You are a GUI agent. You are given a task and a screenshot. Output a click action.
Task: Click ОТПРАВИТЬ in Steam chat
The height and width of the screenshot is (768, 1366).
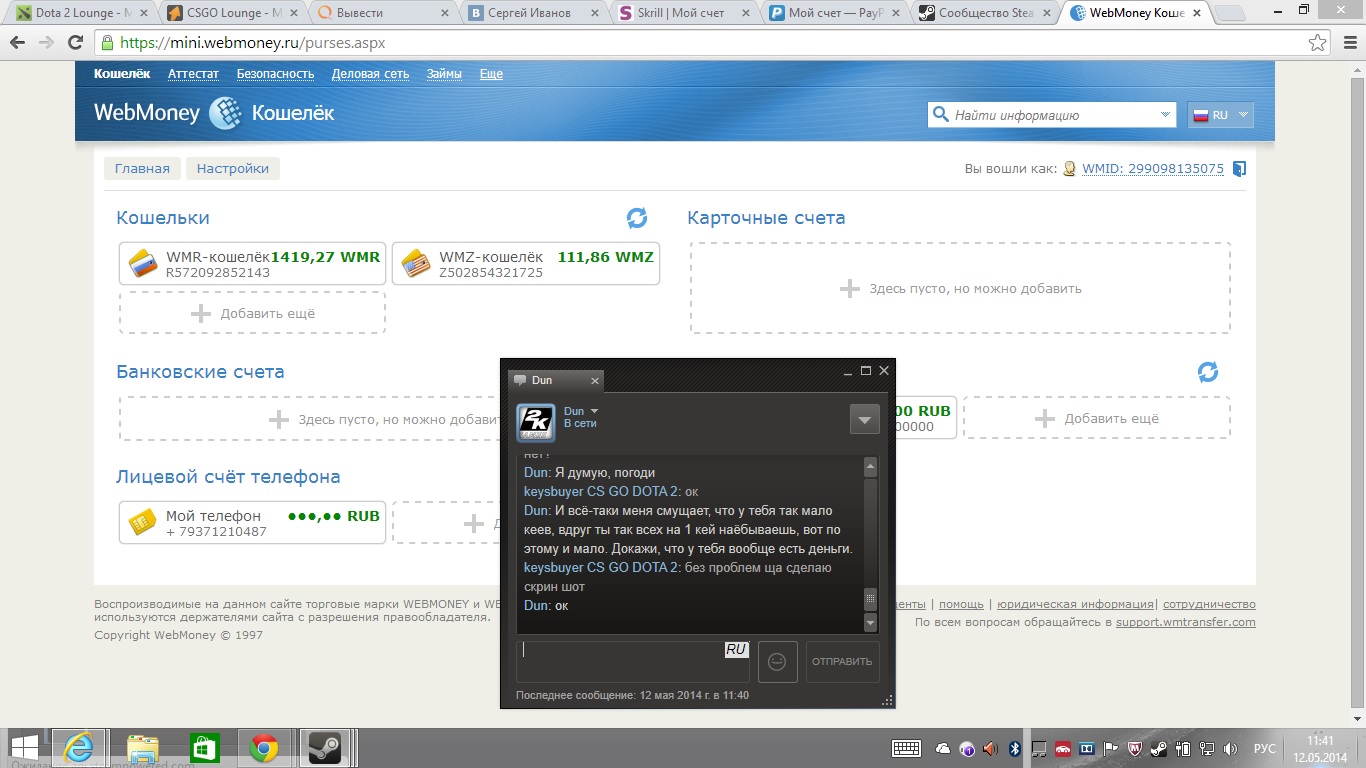(843, 662)
